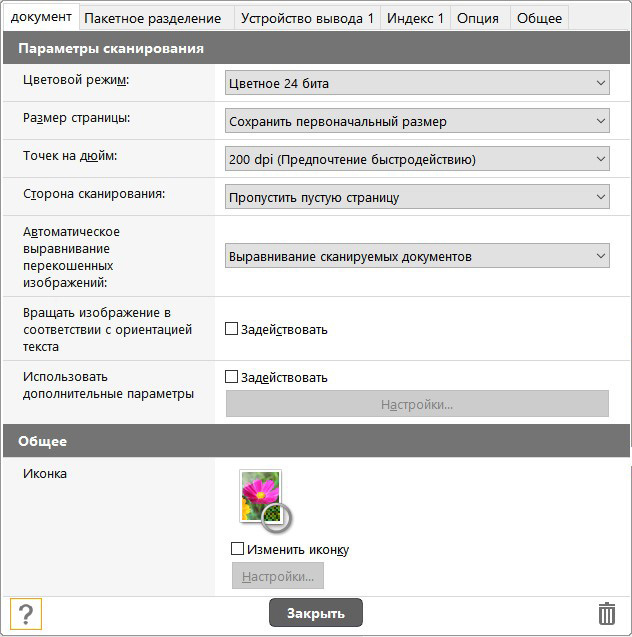Image resolution: width=632 pixels, height=637 pixels.
Task: Open the Цветовой режим dropdown
Action: pos(417,83)
